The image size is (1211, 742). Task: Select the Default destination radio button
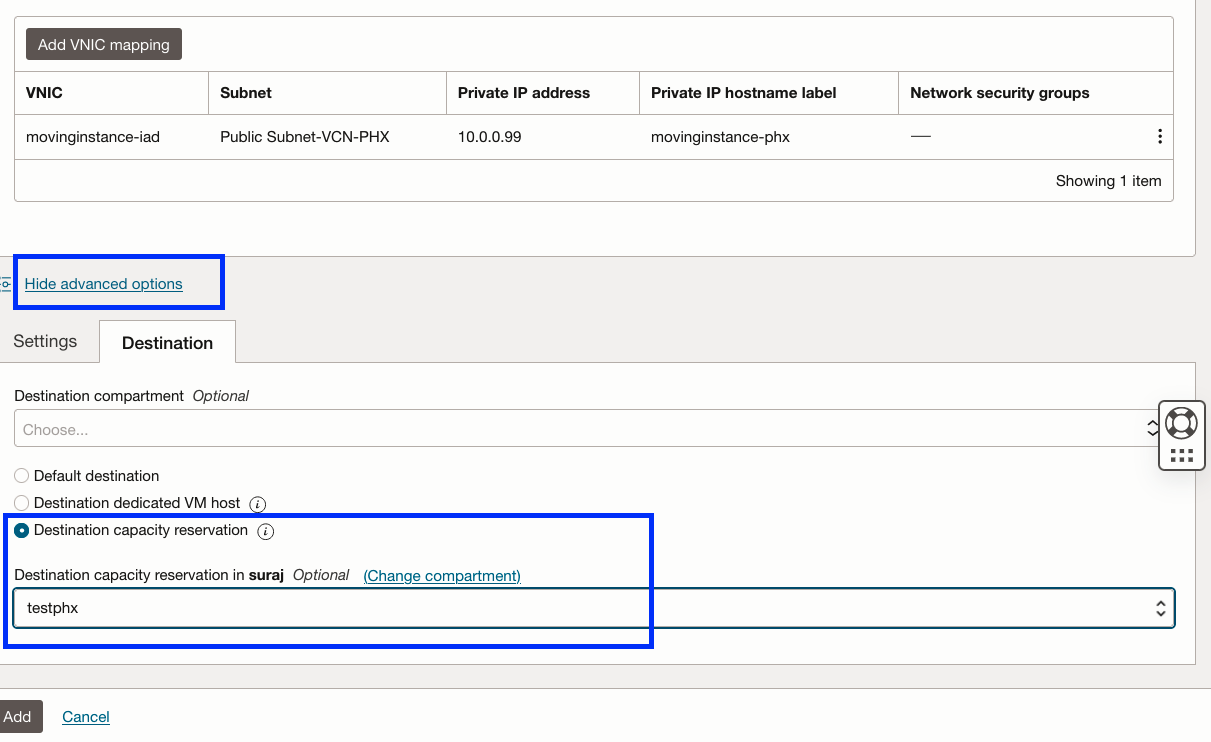tap(22, 476)
